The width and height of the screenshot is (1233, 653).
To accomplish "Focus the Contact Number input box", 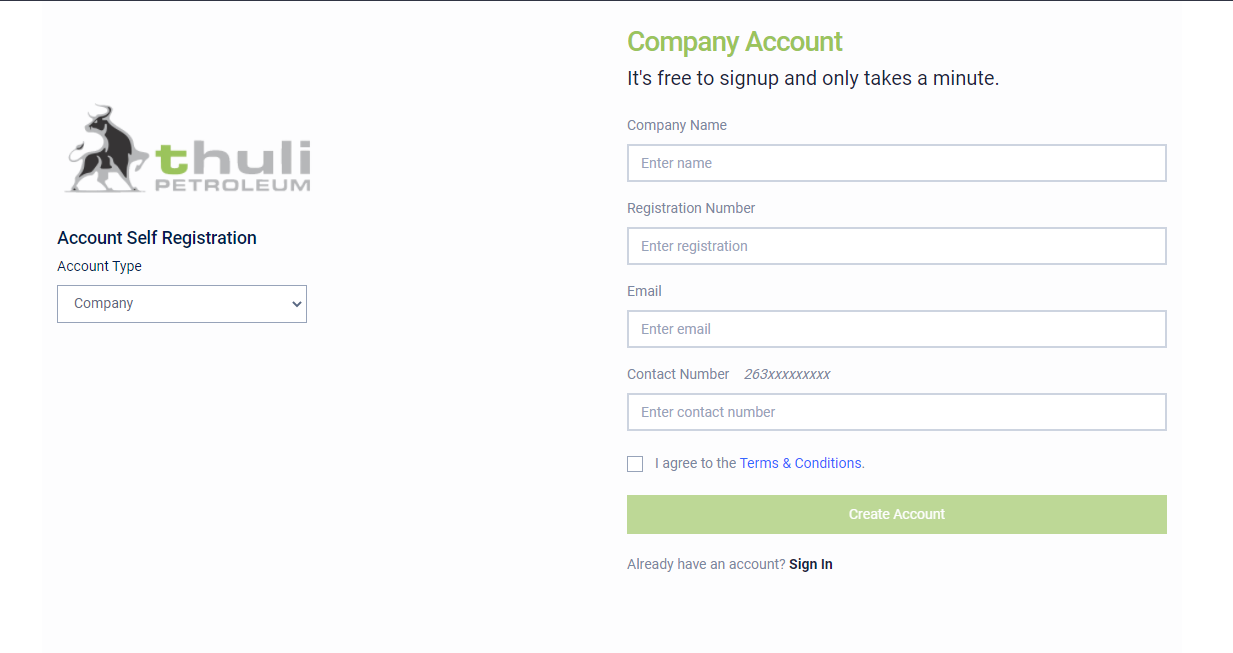I will coord(897,412).
